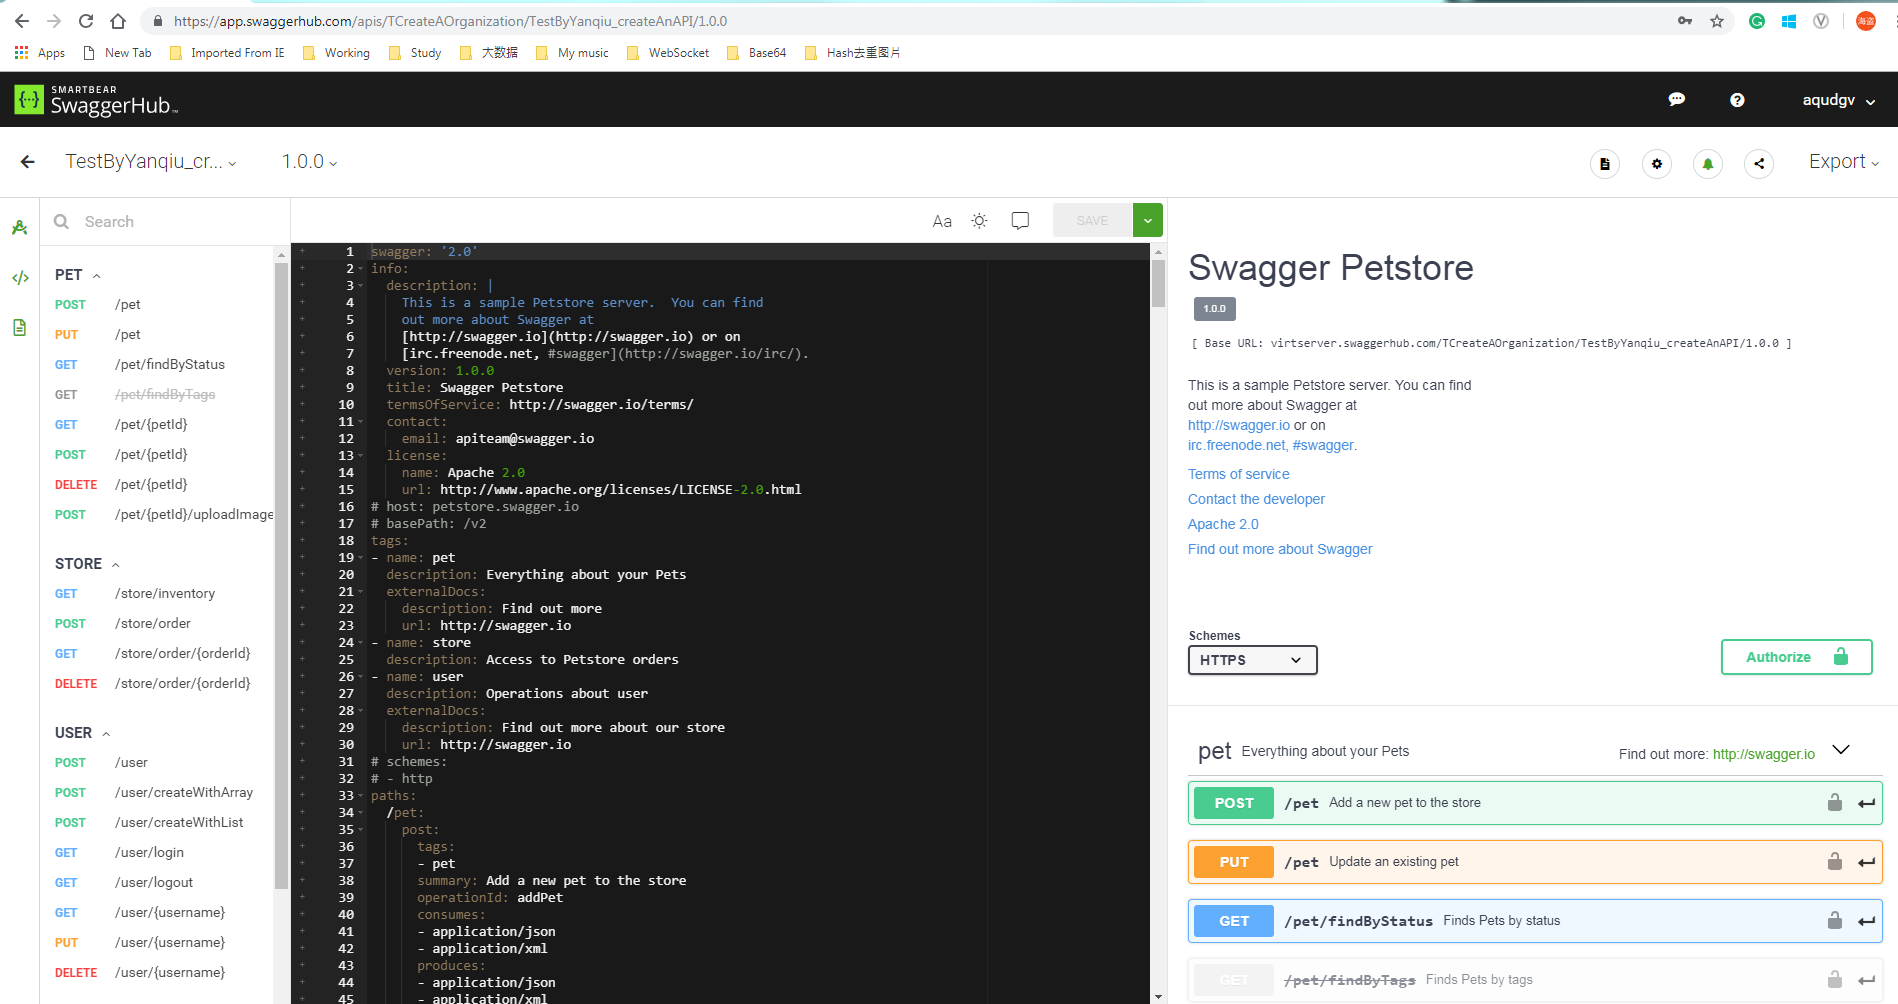Share the API with the share icon
Viewport: 1898px width, 1004px height.
[x=1759, y=163]
